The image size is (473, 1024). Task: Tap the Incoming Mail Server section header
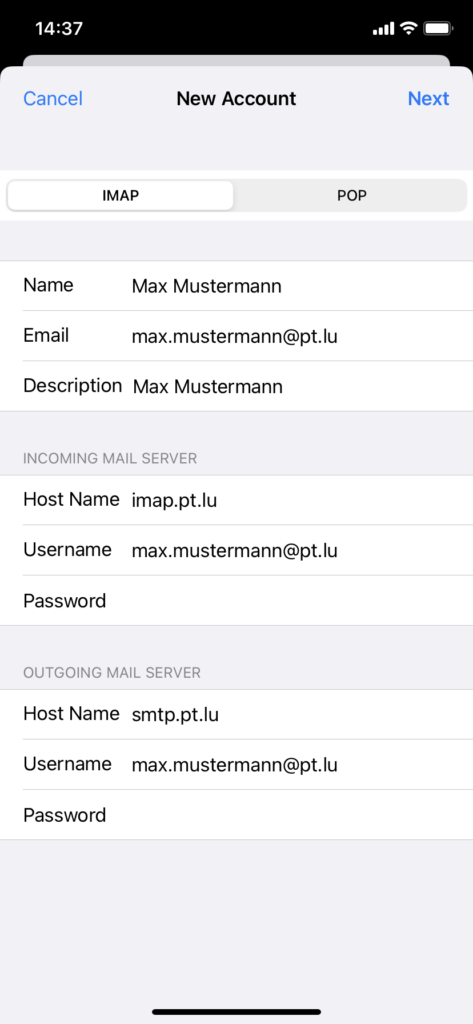(110, 458)
